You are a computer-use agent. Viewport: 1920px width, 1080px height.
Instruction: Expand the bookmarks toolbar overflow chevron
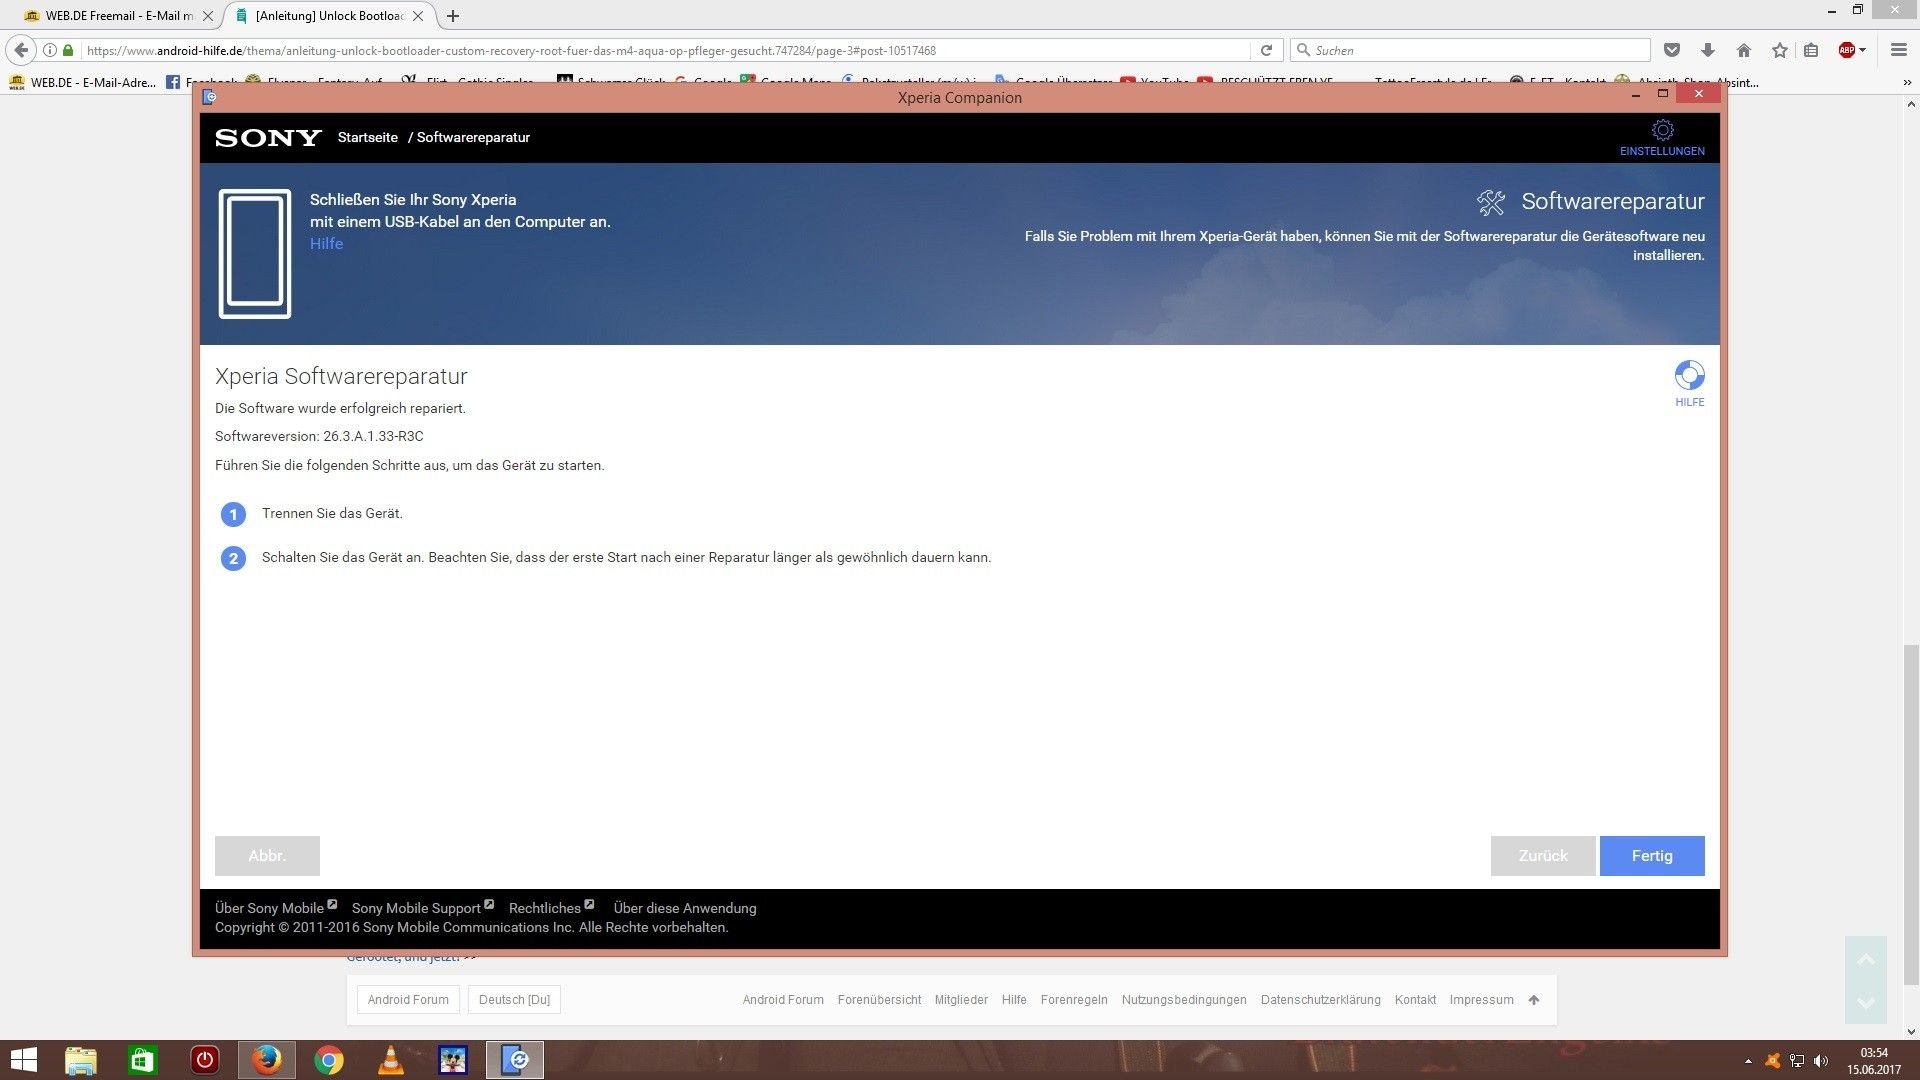point(1907,83)
